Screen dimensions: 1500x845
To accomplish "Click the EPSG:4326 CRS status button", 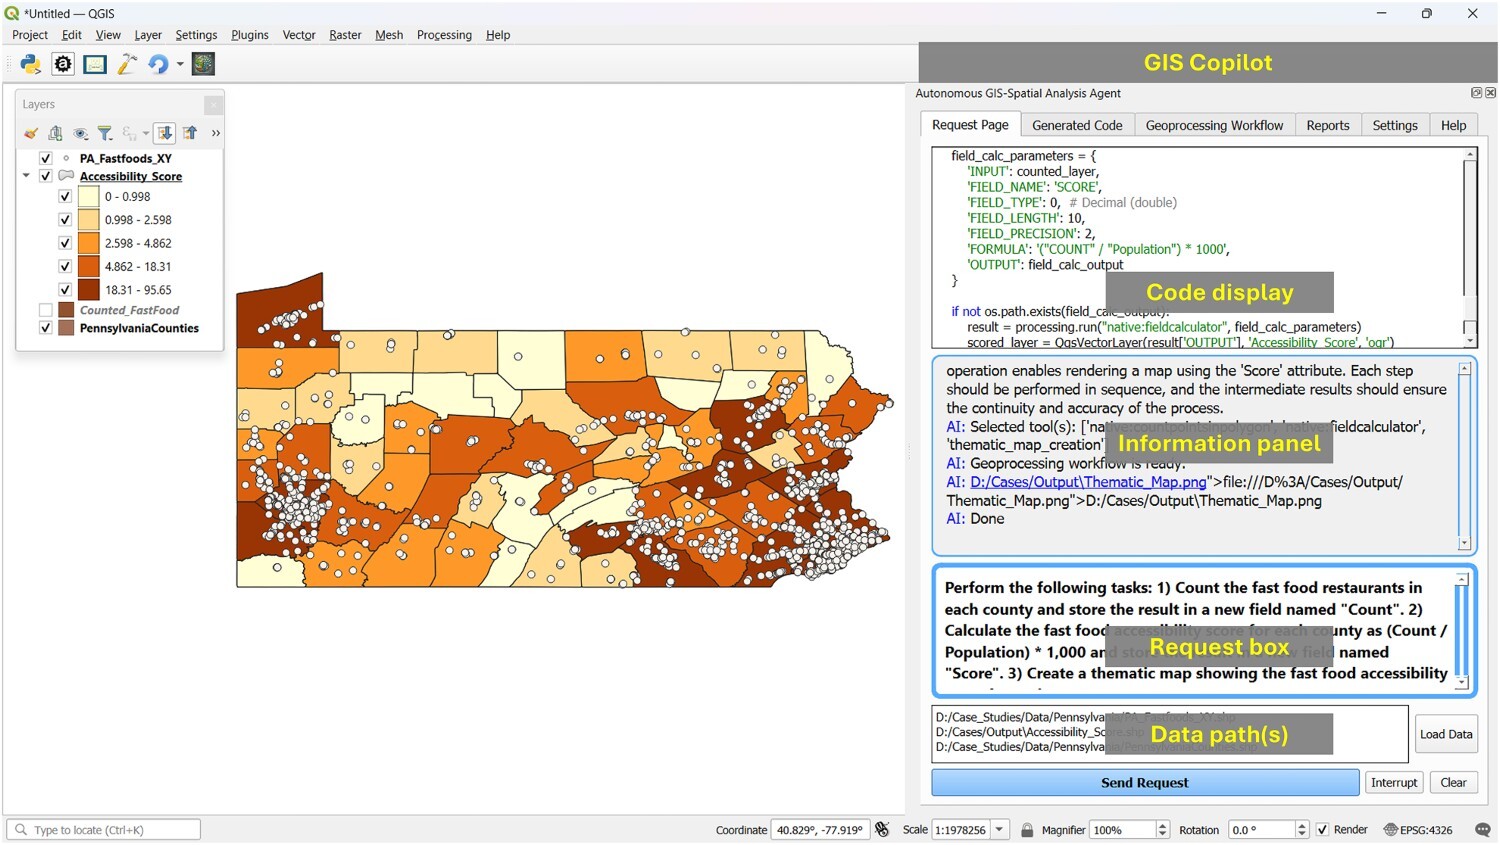I will [1418, 830].
